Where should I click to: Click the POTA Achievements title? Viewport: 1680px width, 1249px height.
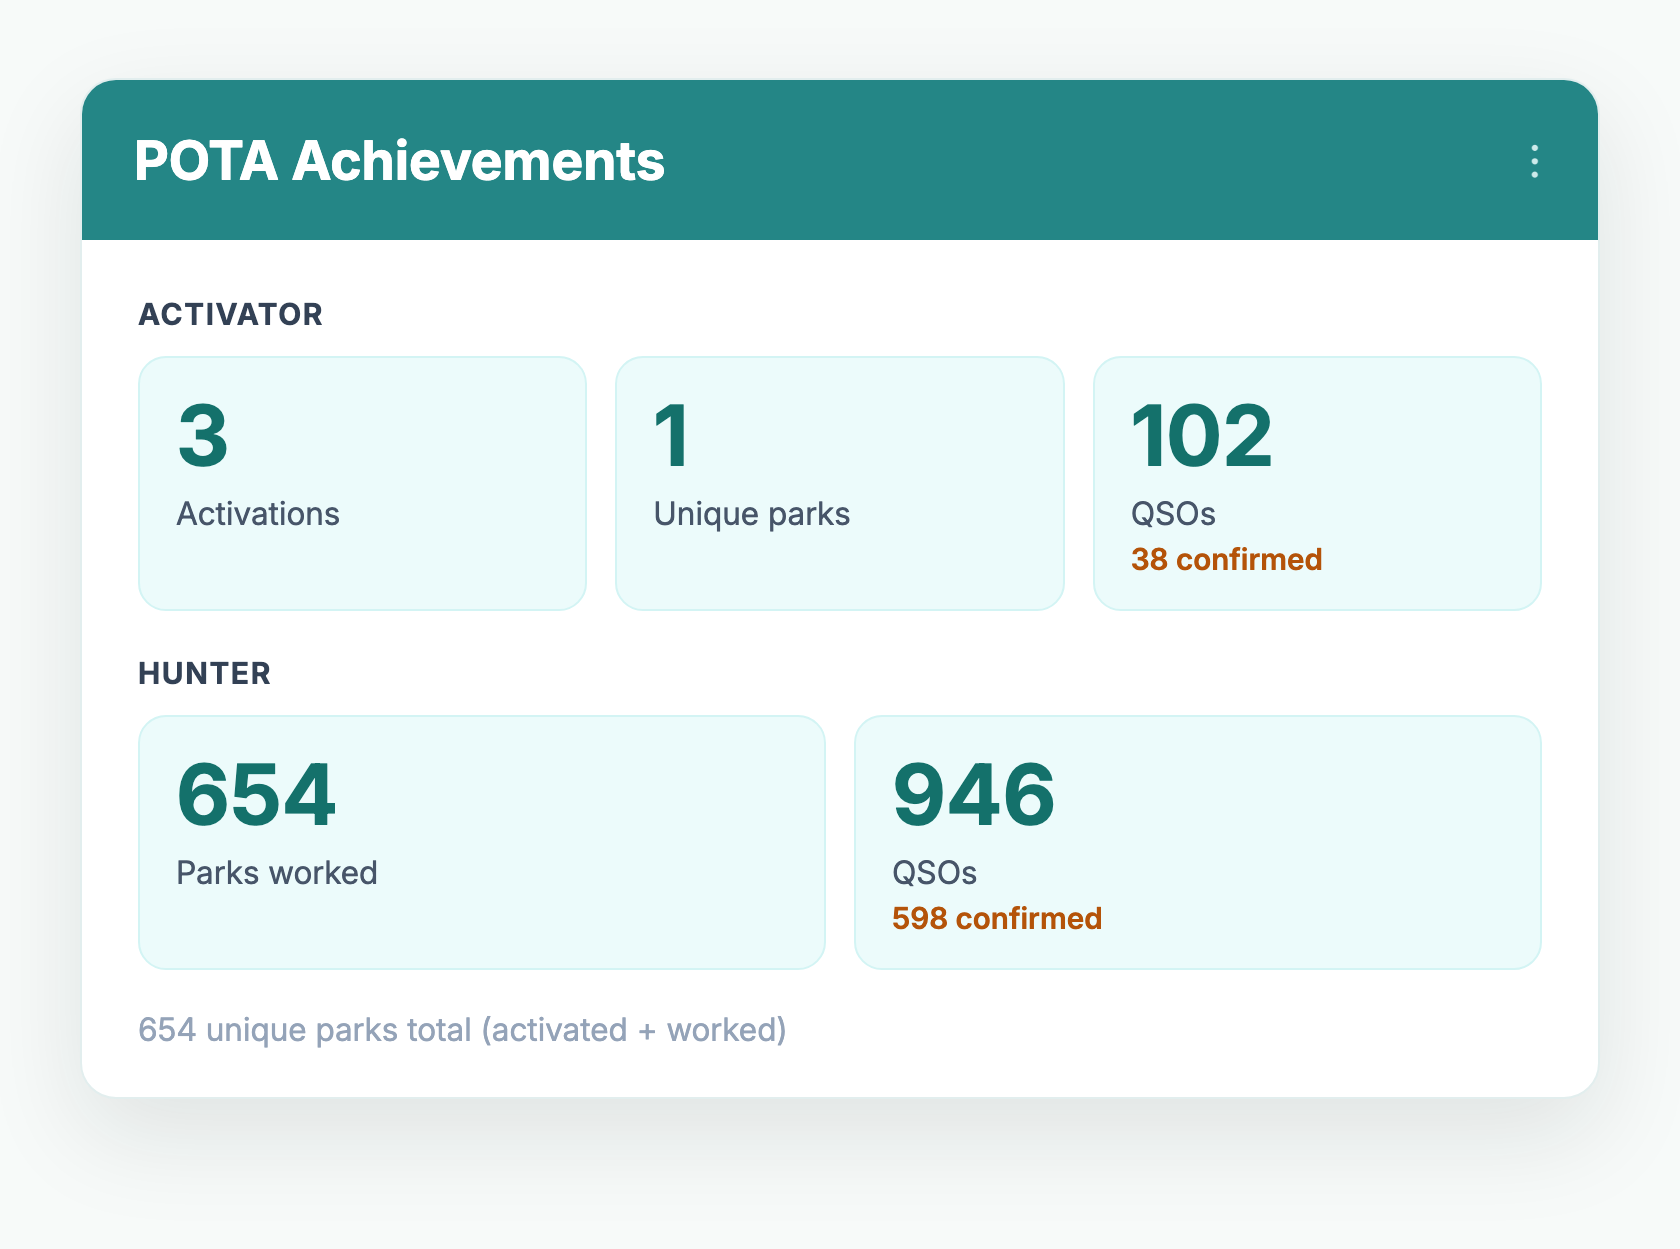pos(399,161)
